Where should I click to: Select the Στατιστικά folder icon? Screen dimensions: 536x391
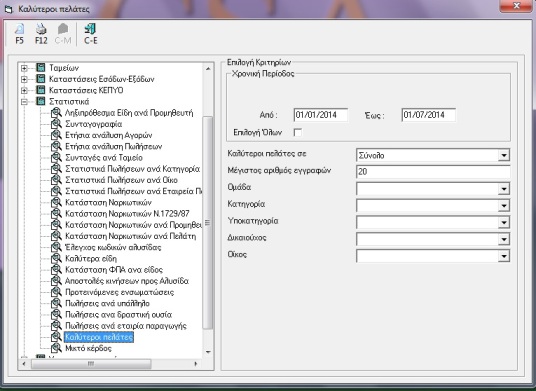pos(41,102)
